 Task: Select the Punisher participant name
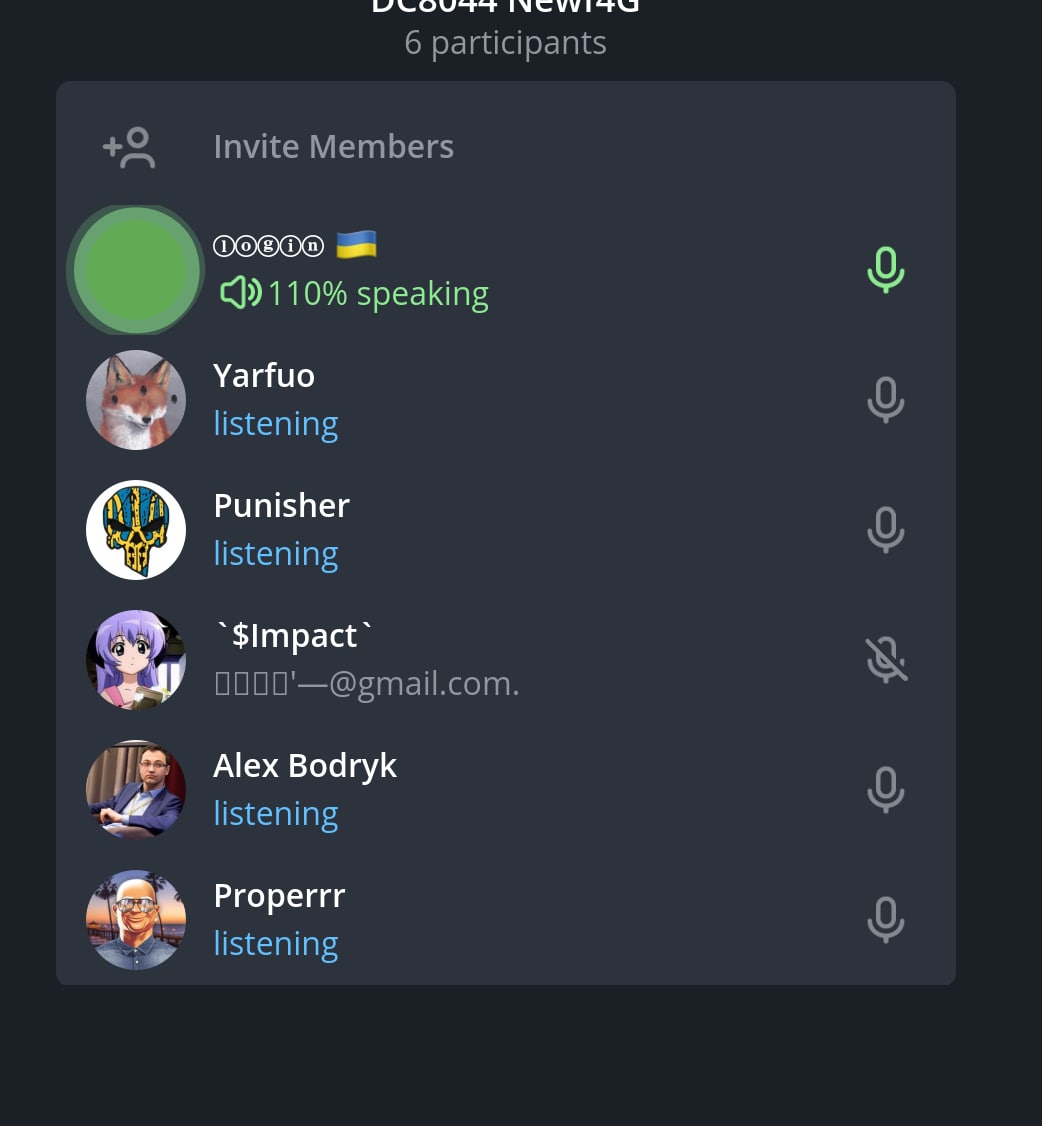click(x=282, y=506)
